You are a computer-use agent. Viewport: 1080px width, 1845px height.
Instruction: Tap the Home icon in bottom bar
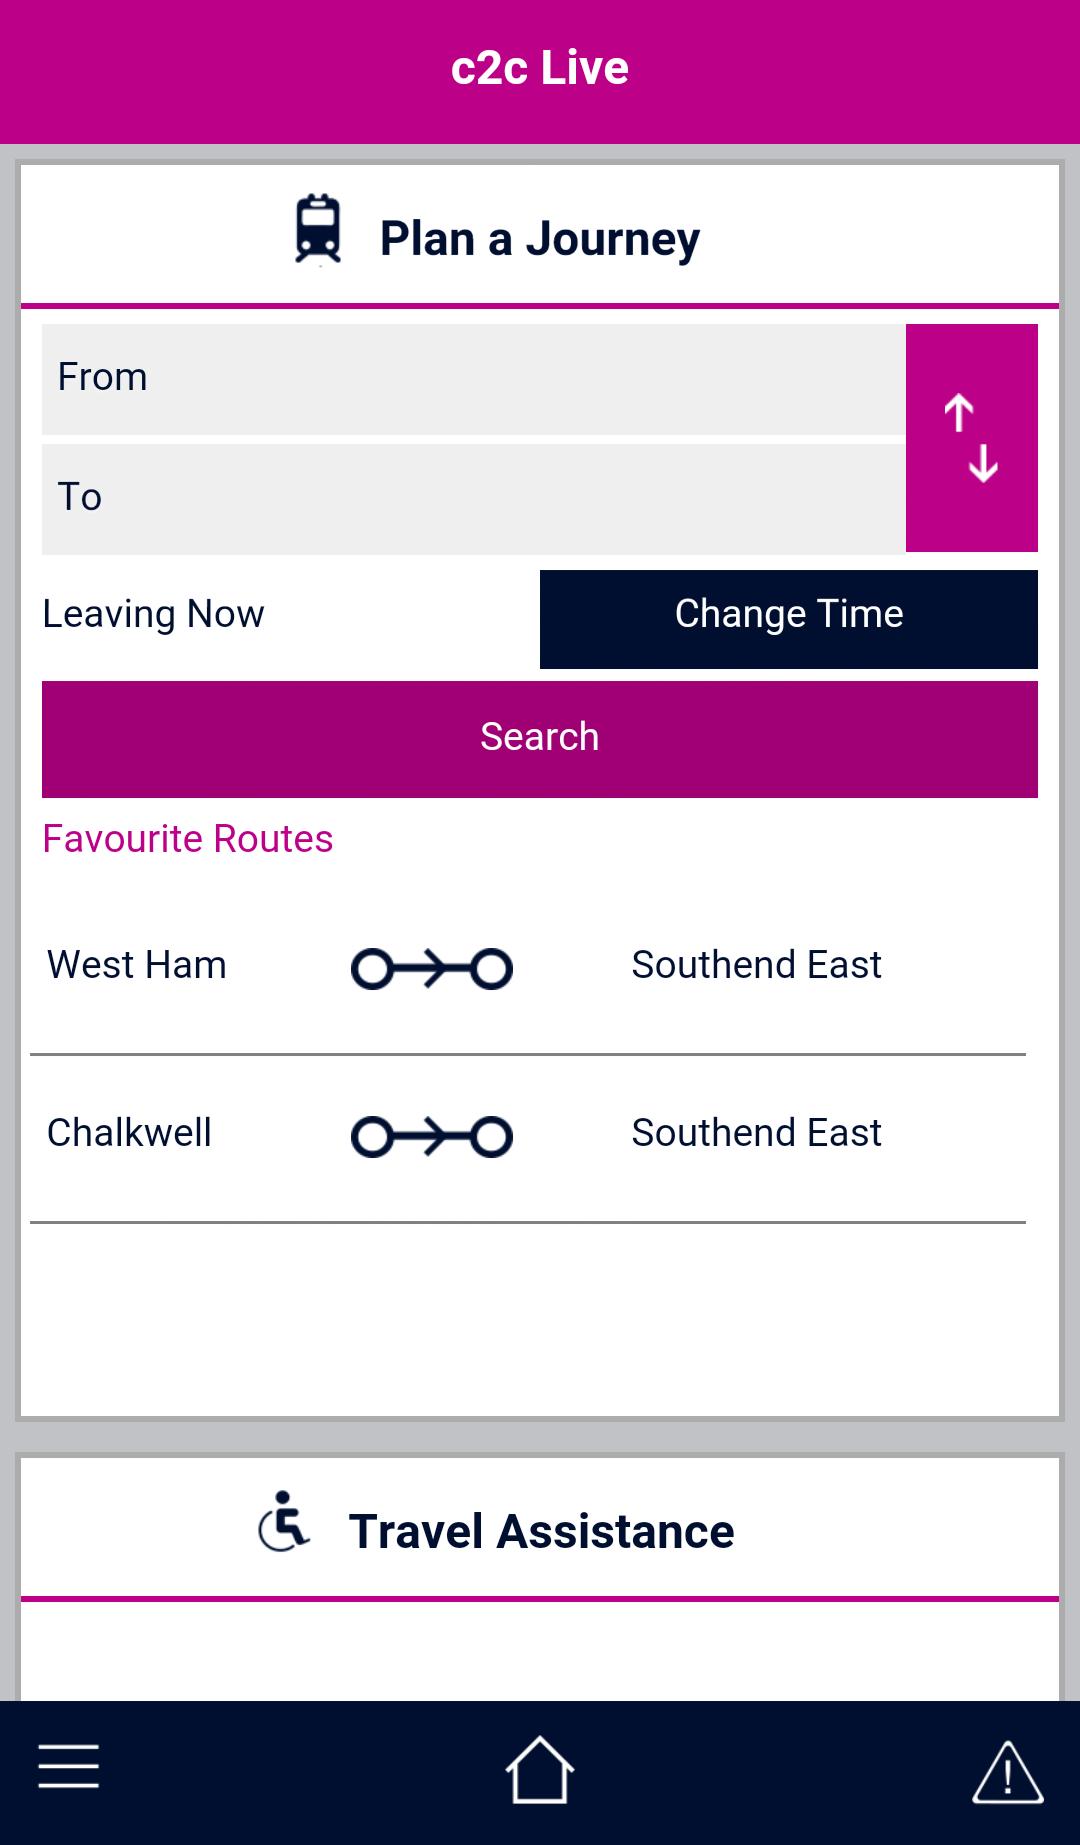tap(539, 1769)
